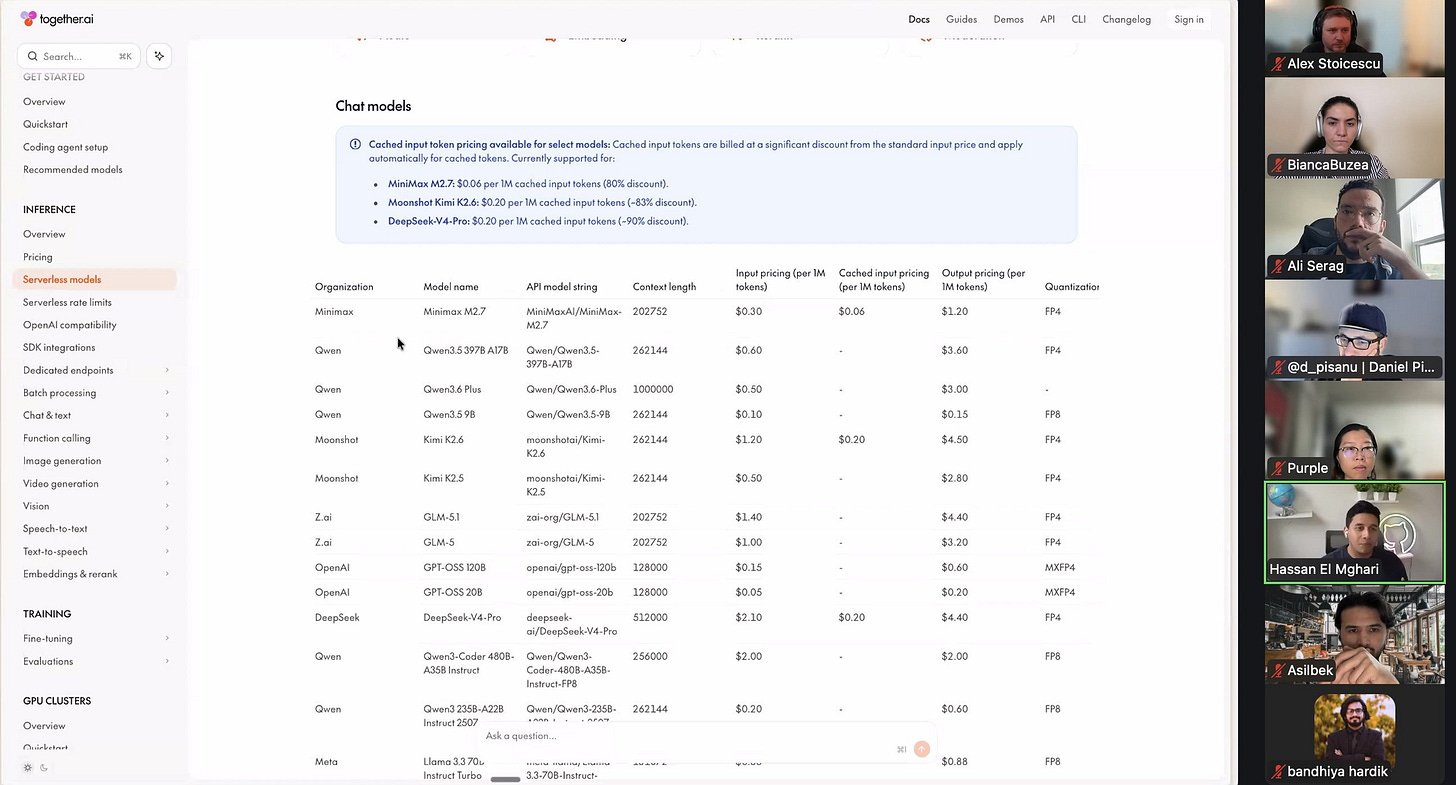
Task: Click Asilbek's muted microphone icon
Action: 1277,670
